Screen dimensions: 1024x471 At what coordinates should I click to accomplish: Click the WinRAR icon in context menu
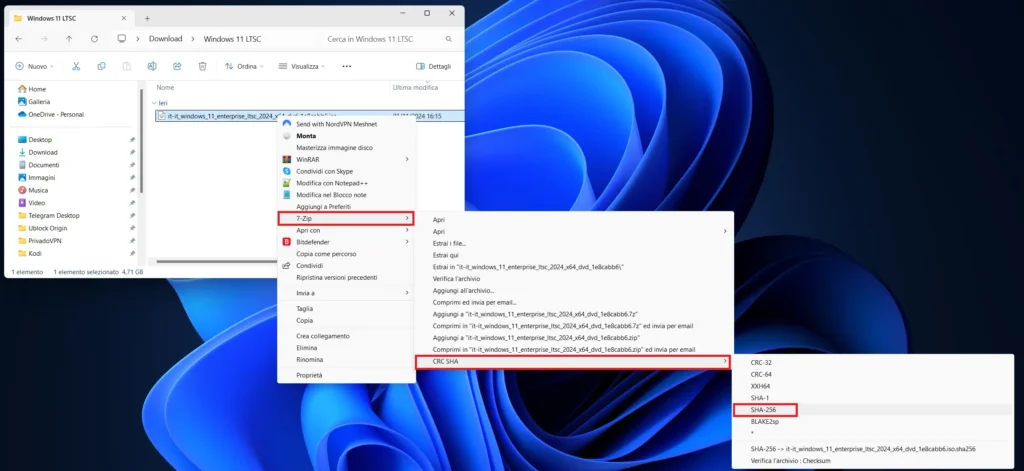pos(286,159)
